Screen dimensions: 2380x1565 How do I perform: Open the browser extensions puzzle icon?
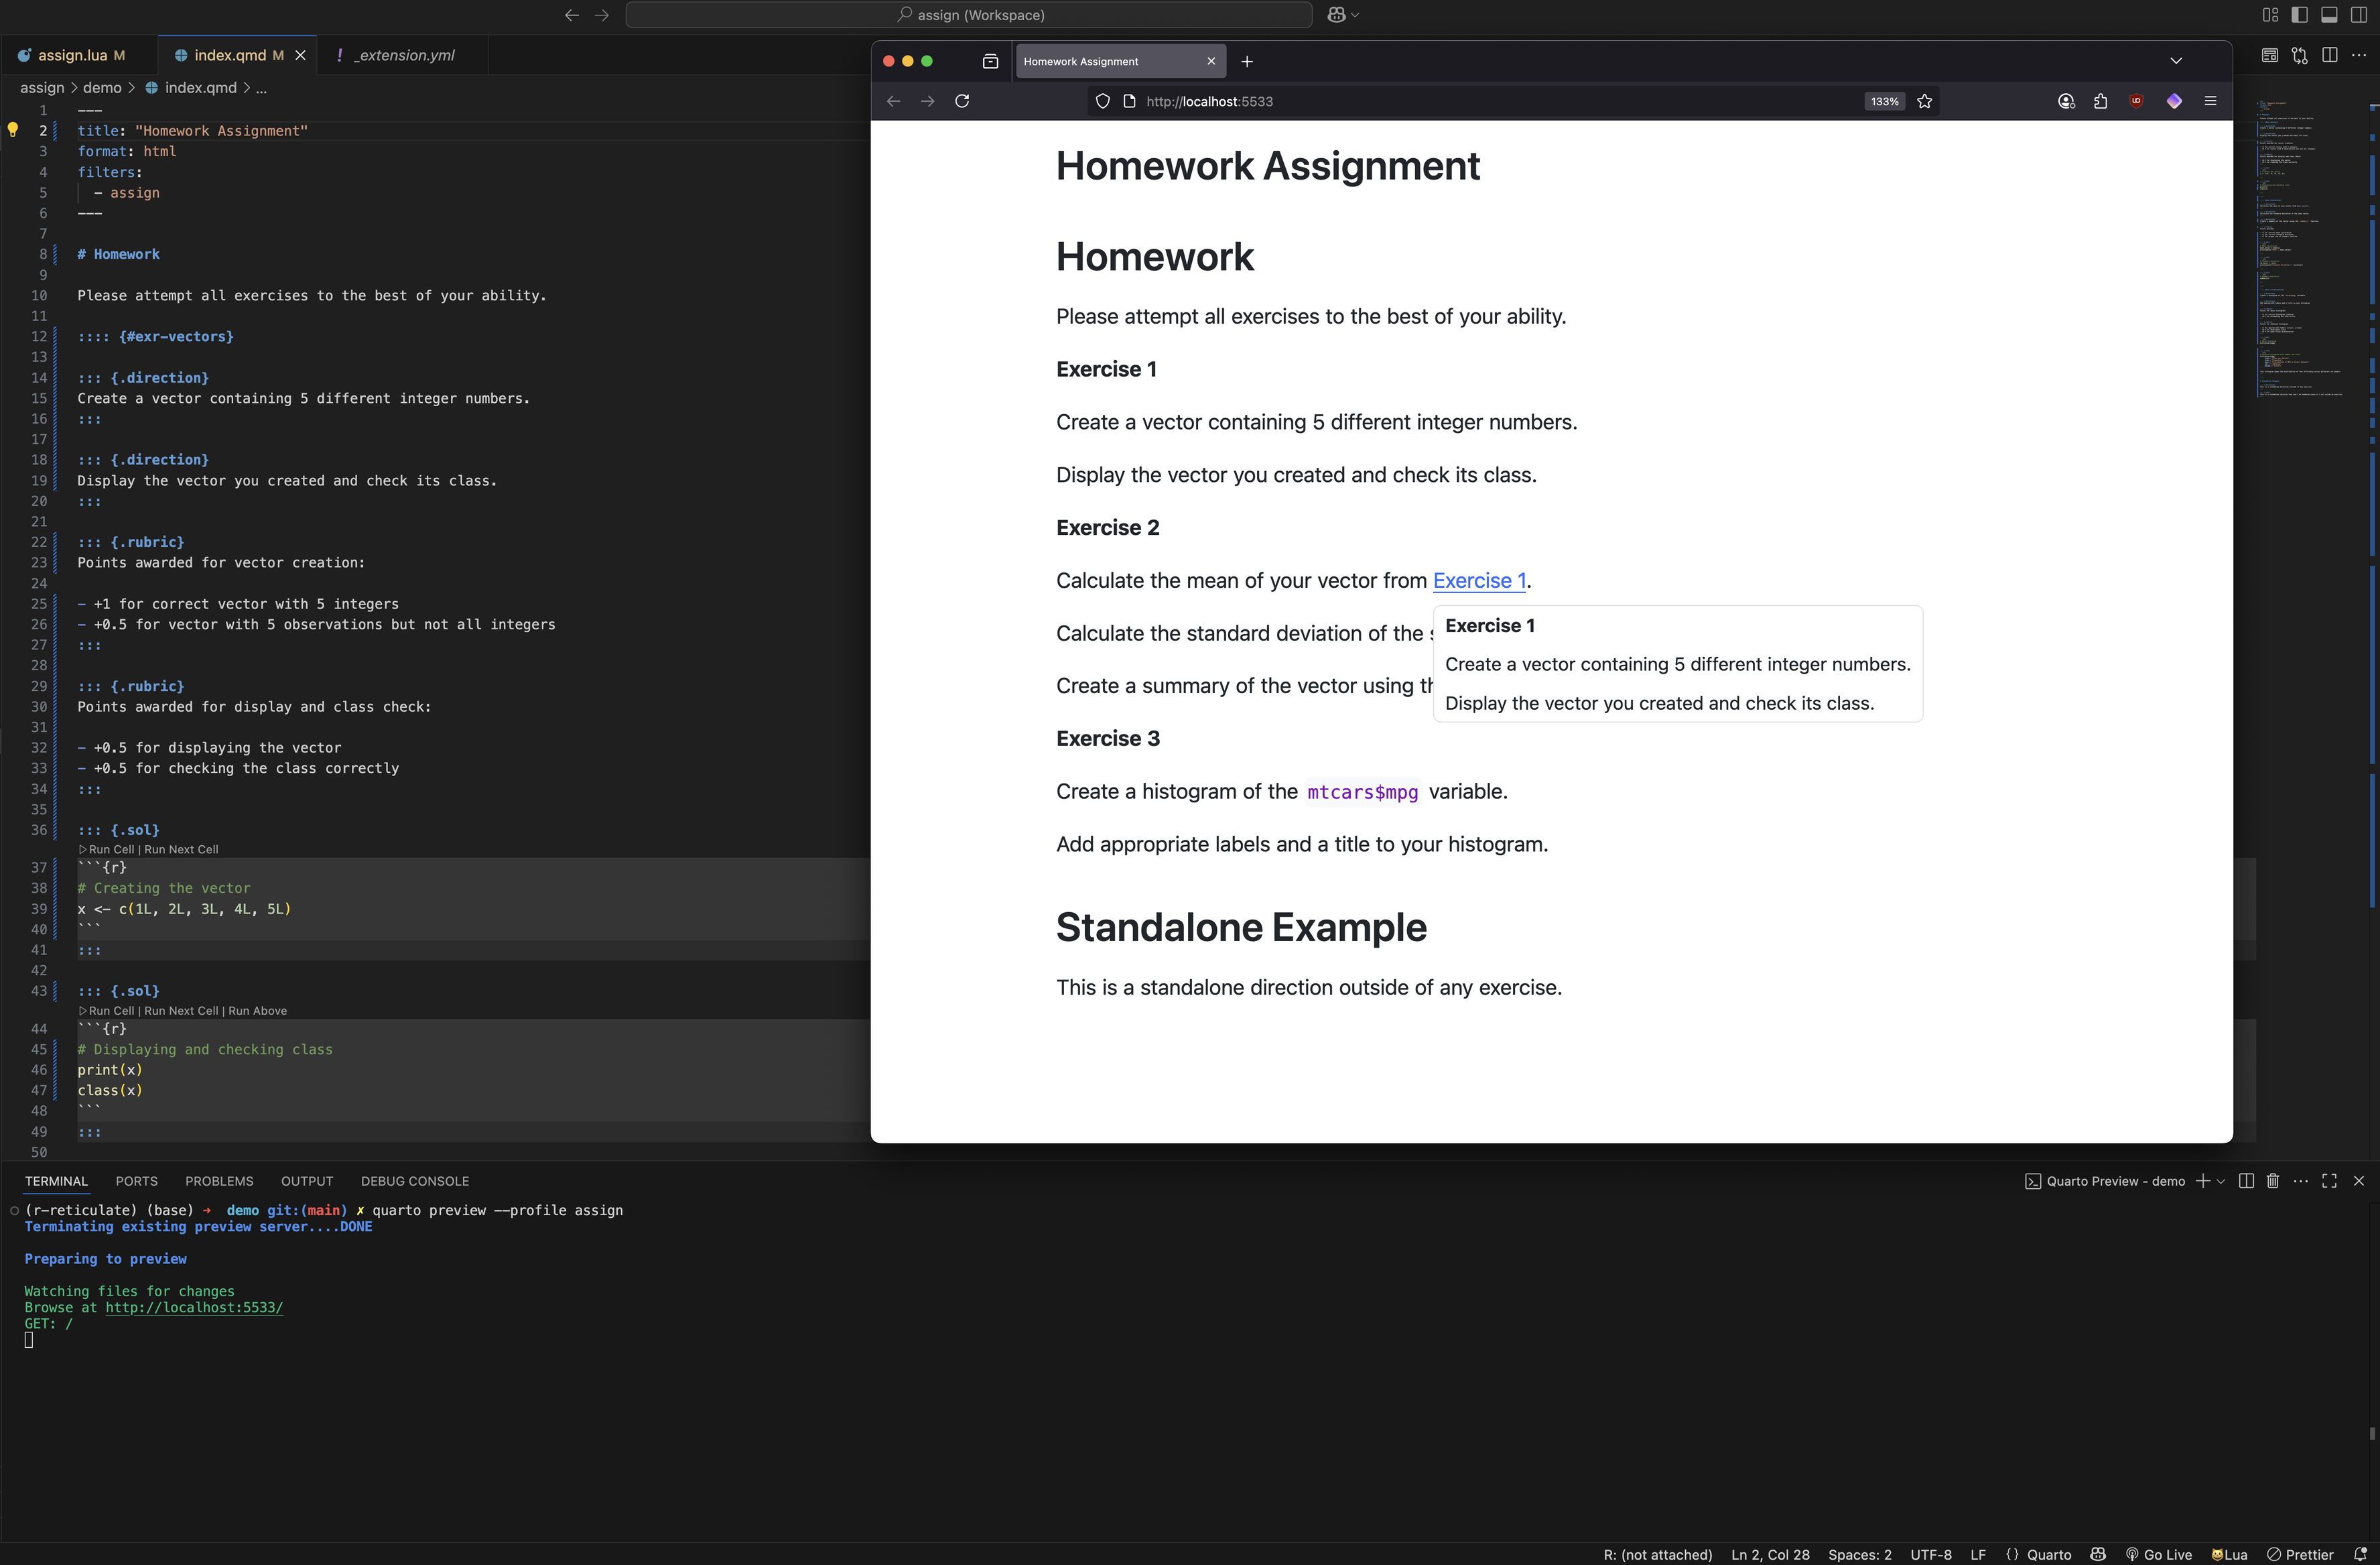click(x=2101, y=101)
